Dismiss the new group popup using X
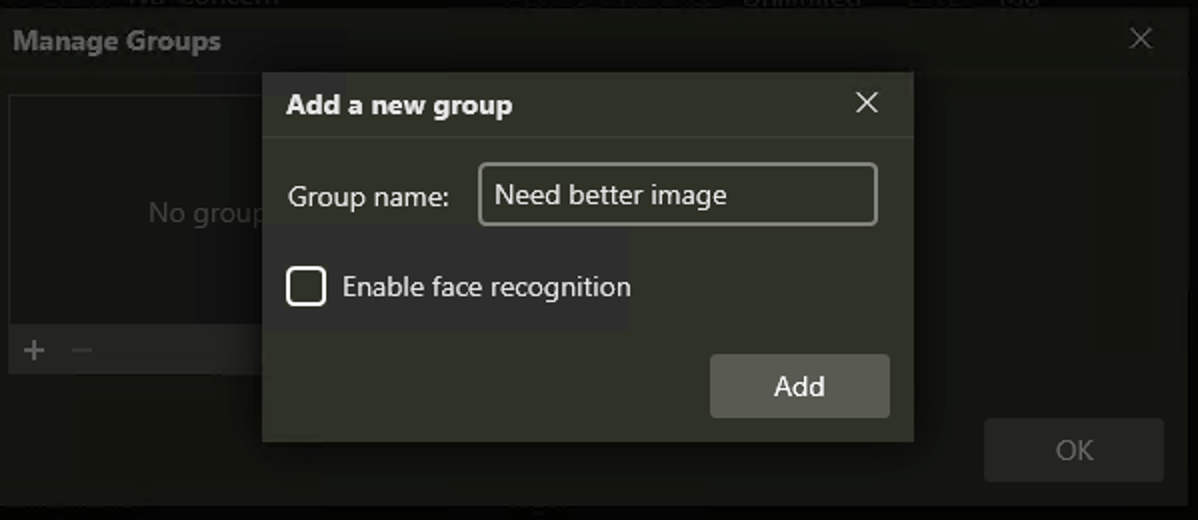Screen dimensions: 1198x520 coord(866,103)
